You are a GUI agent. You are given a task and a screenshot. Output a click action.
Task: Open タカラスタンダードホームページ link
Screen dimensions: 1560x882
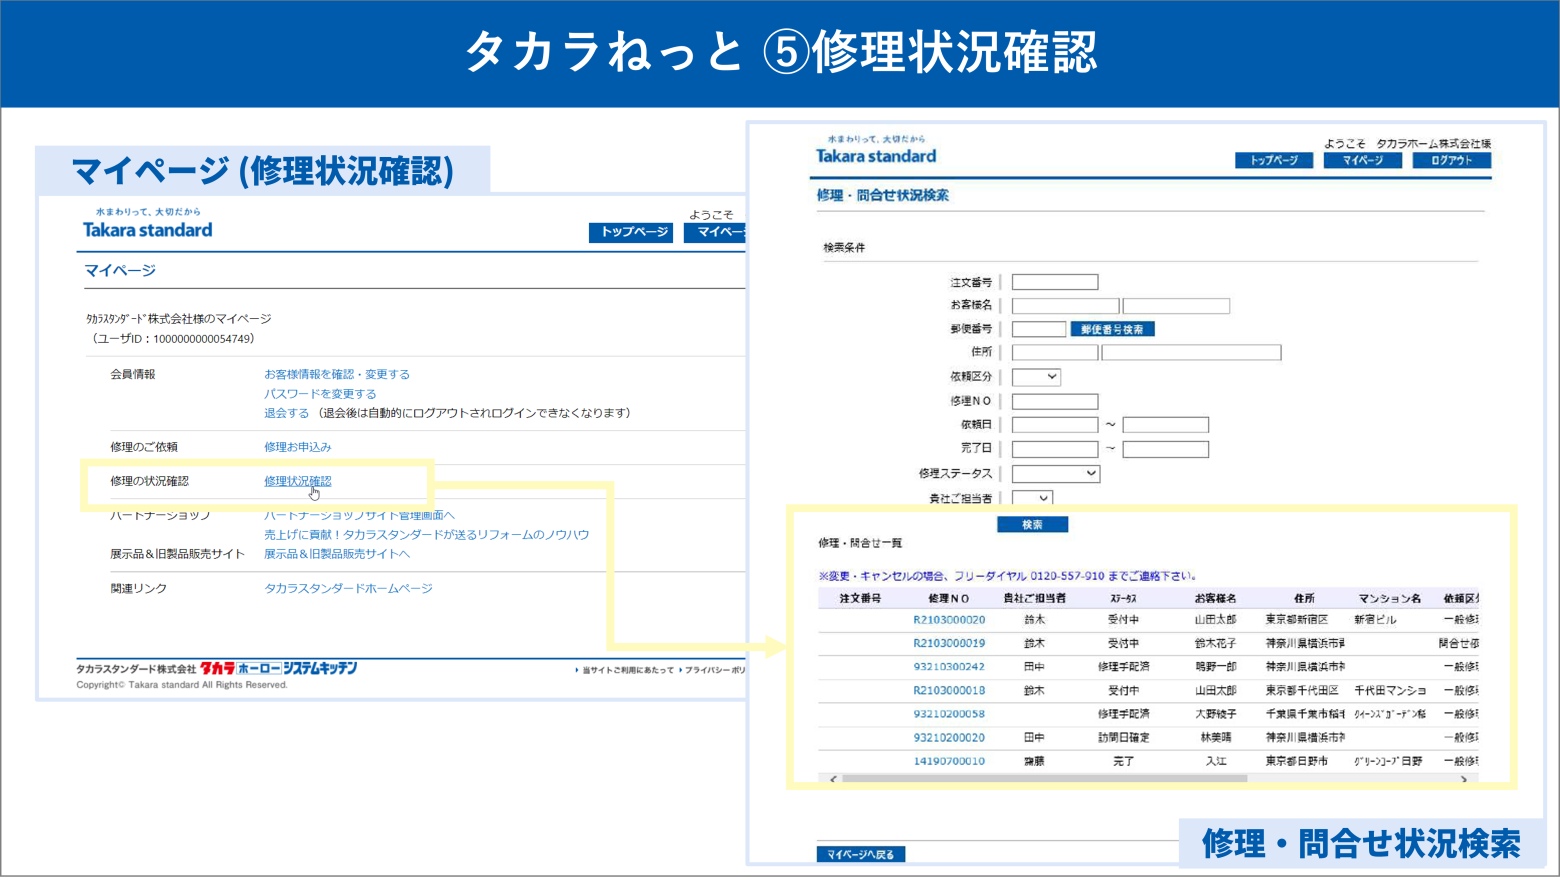[x=348, y=588]
